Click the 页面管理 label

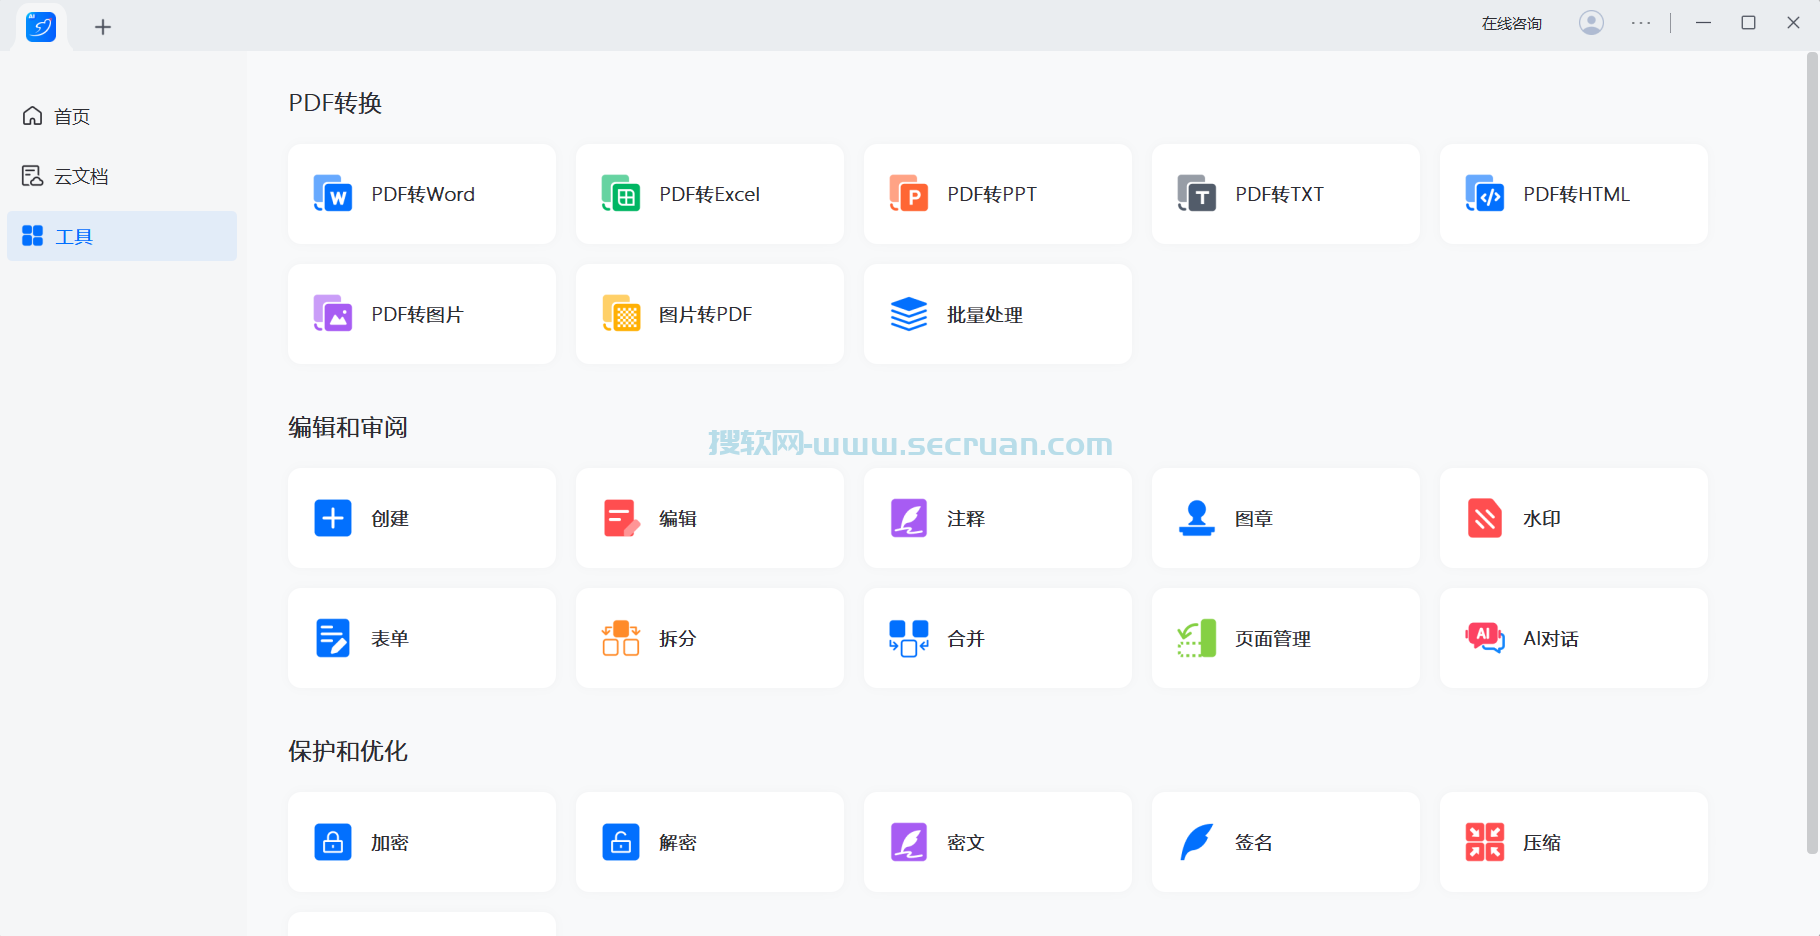click(x=1272, y=638)
